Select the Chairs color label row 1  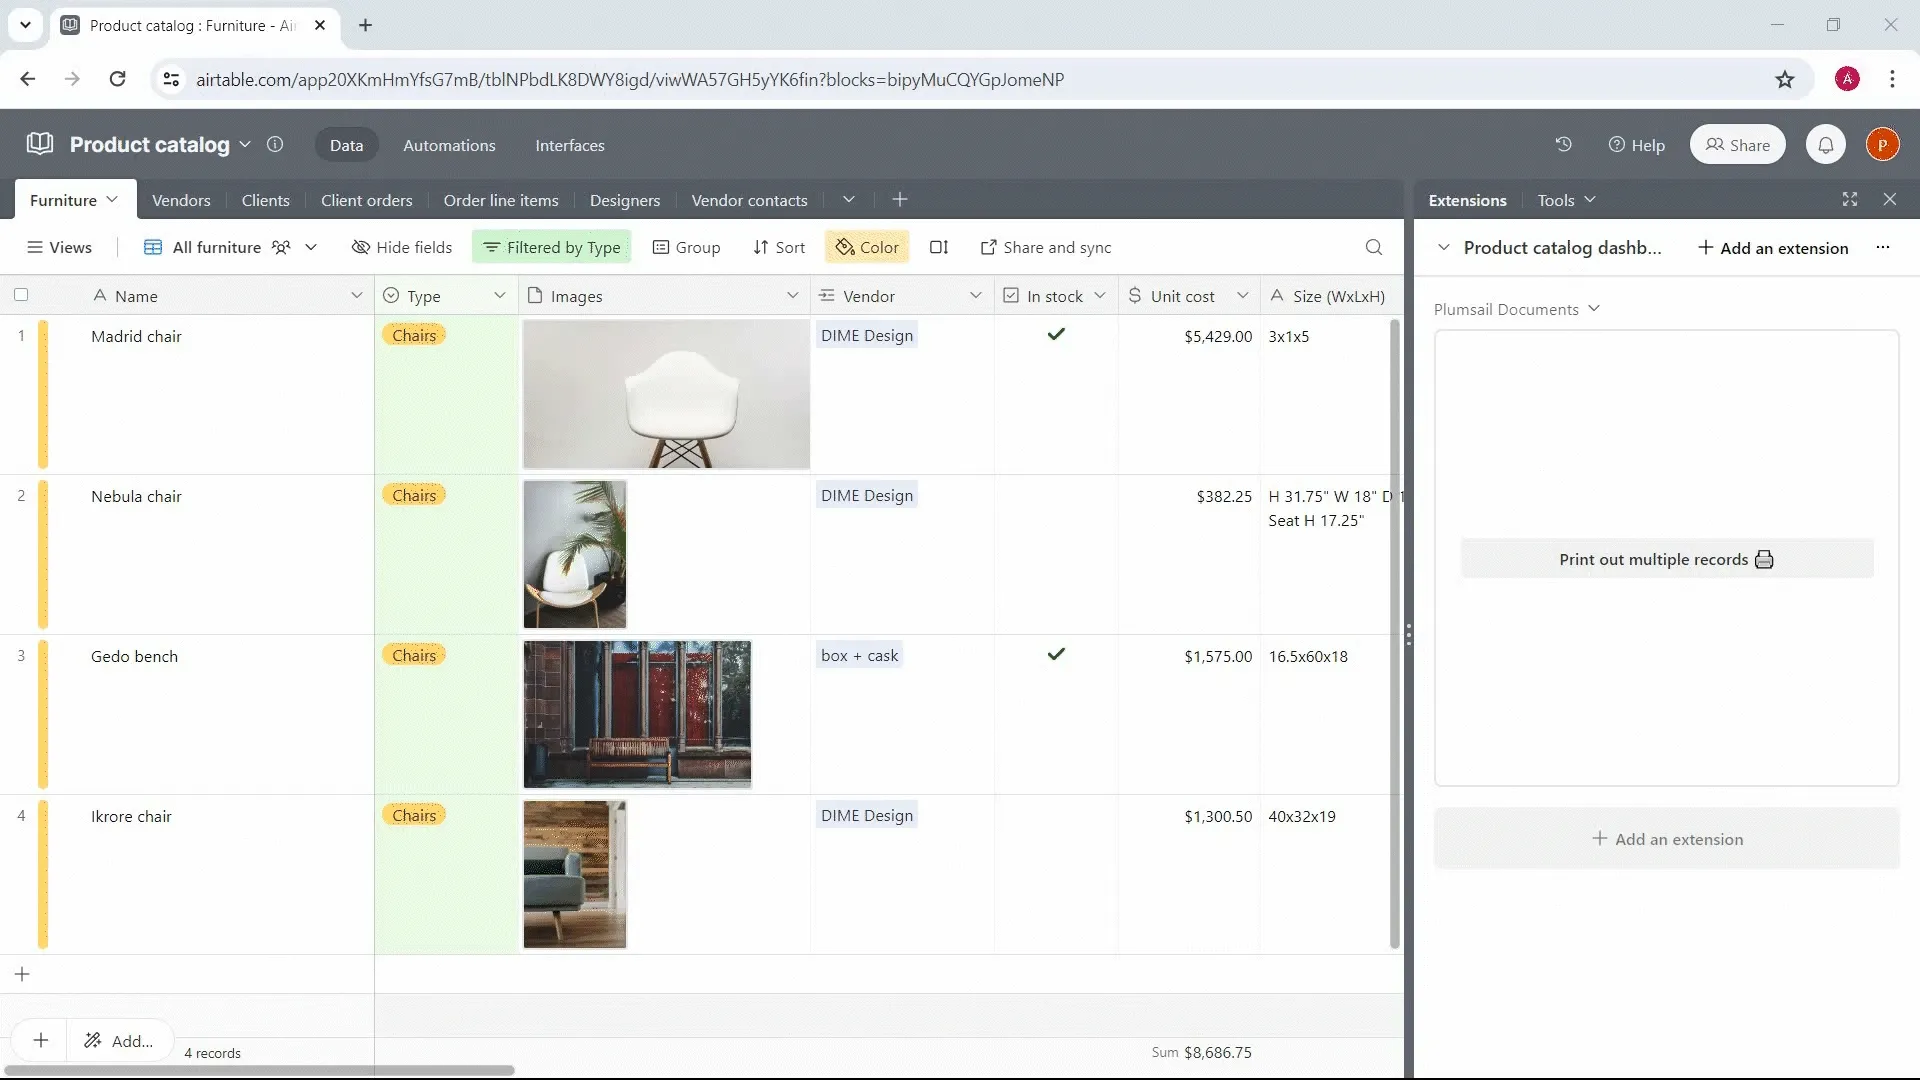click(414, 334)
